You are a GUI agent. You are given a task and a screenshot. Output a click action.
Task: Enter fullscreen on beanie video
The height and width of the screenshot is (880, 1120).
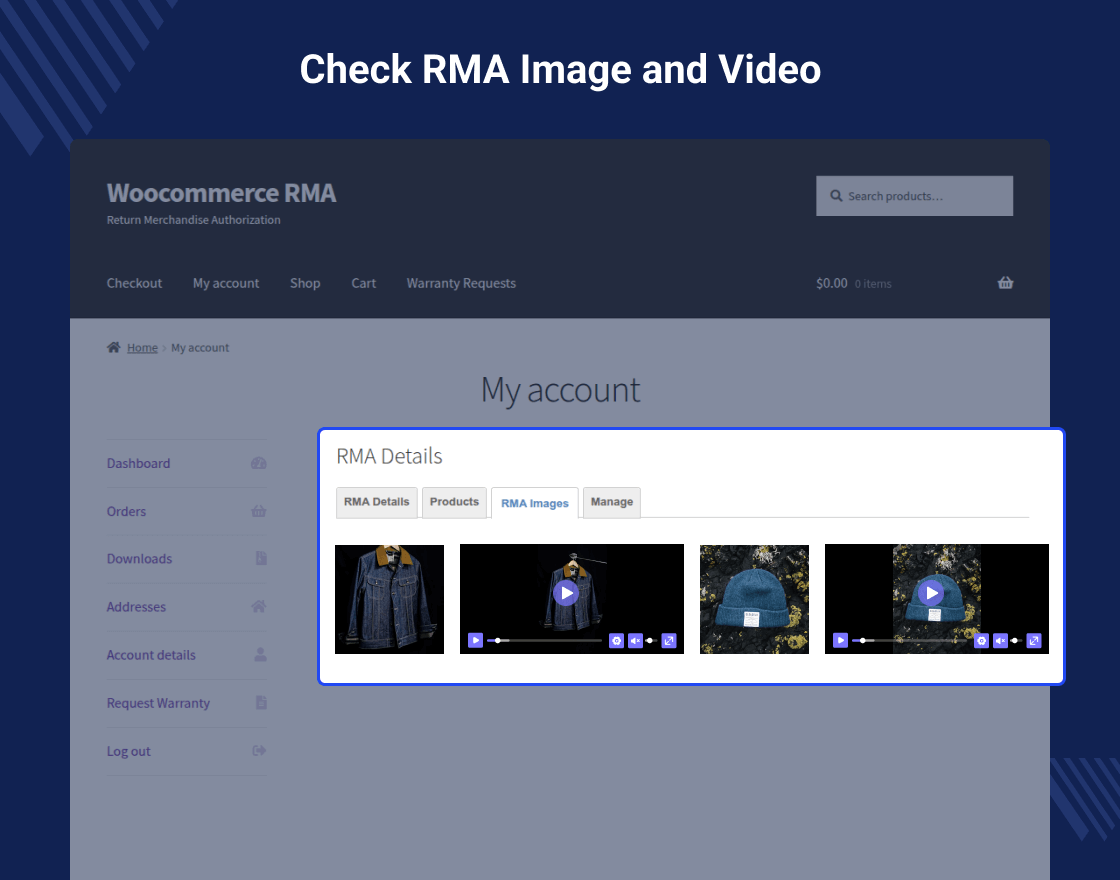pos(1034,641)
